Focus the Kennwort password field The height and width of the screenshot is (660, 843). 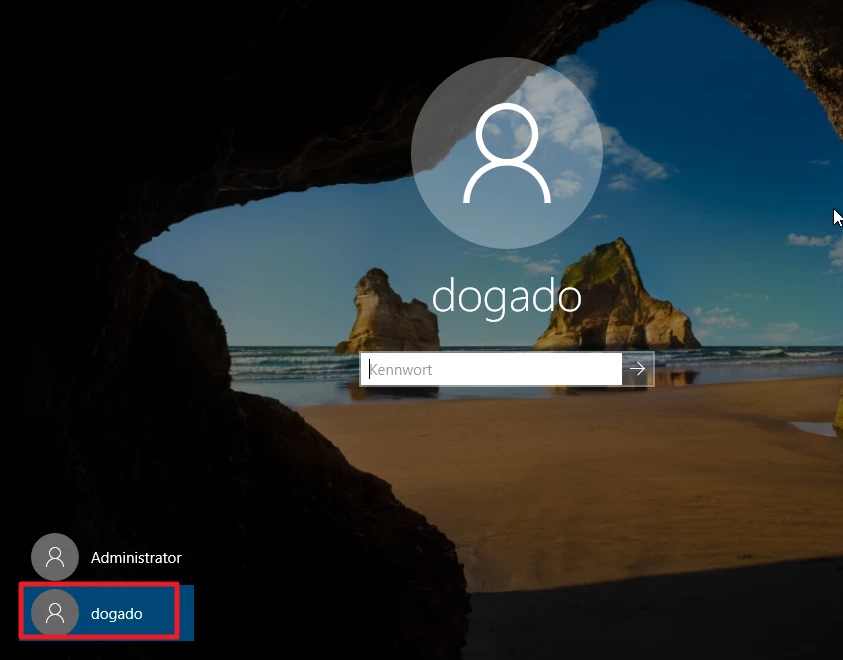click(x=490, y=370)
